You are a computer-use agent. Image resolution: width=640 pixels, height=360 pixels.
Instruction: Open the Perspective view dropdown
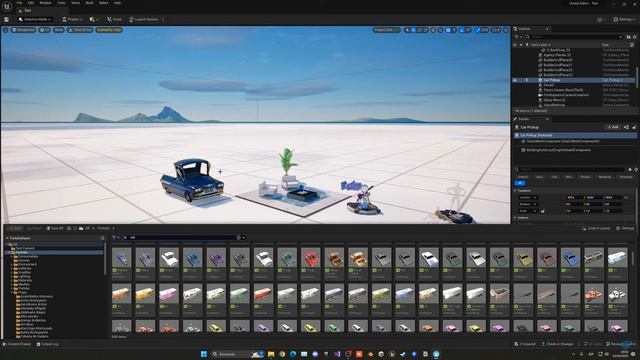pyautogui.click(x=24, y=30)
